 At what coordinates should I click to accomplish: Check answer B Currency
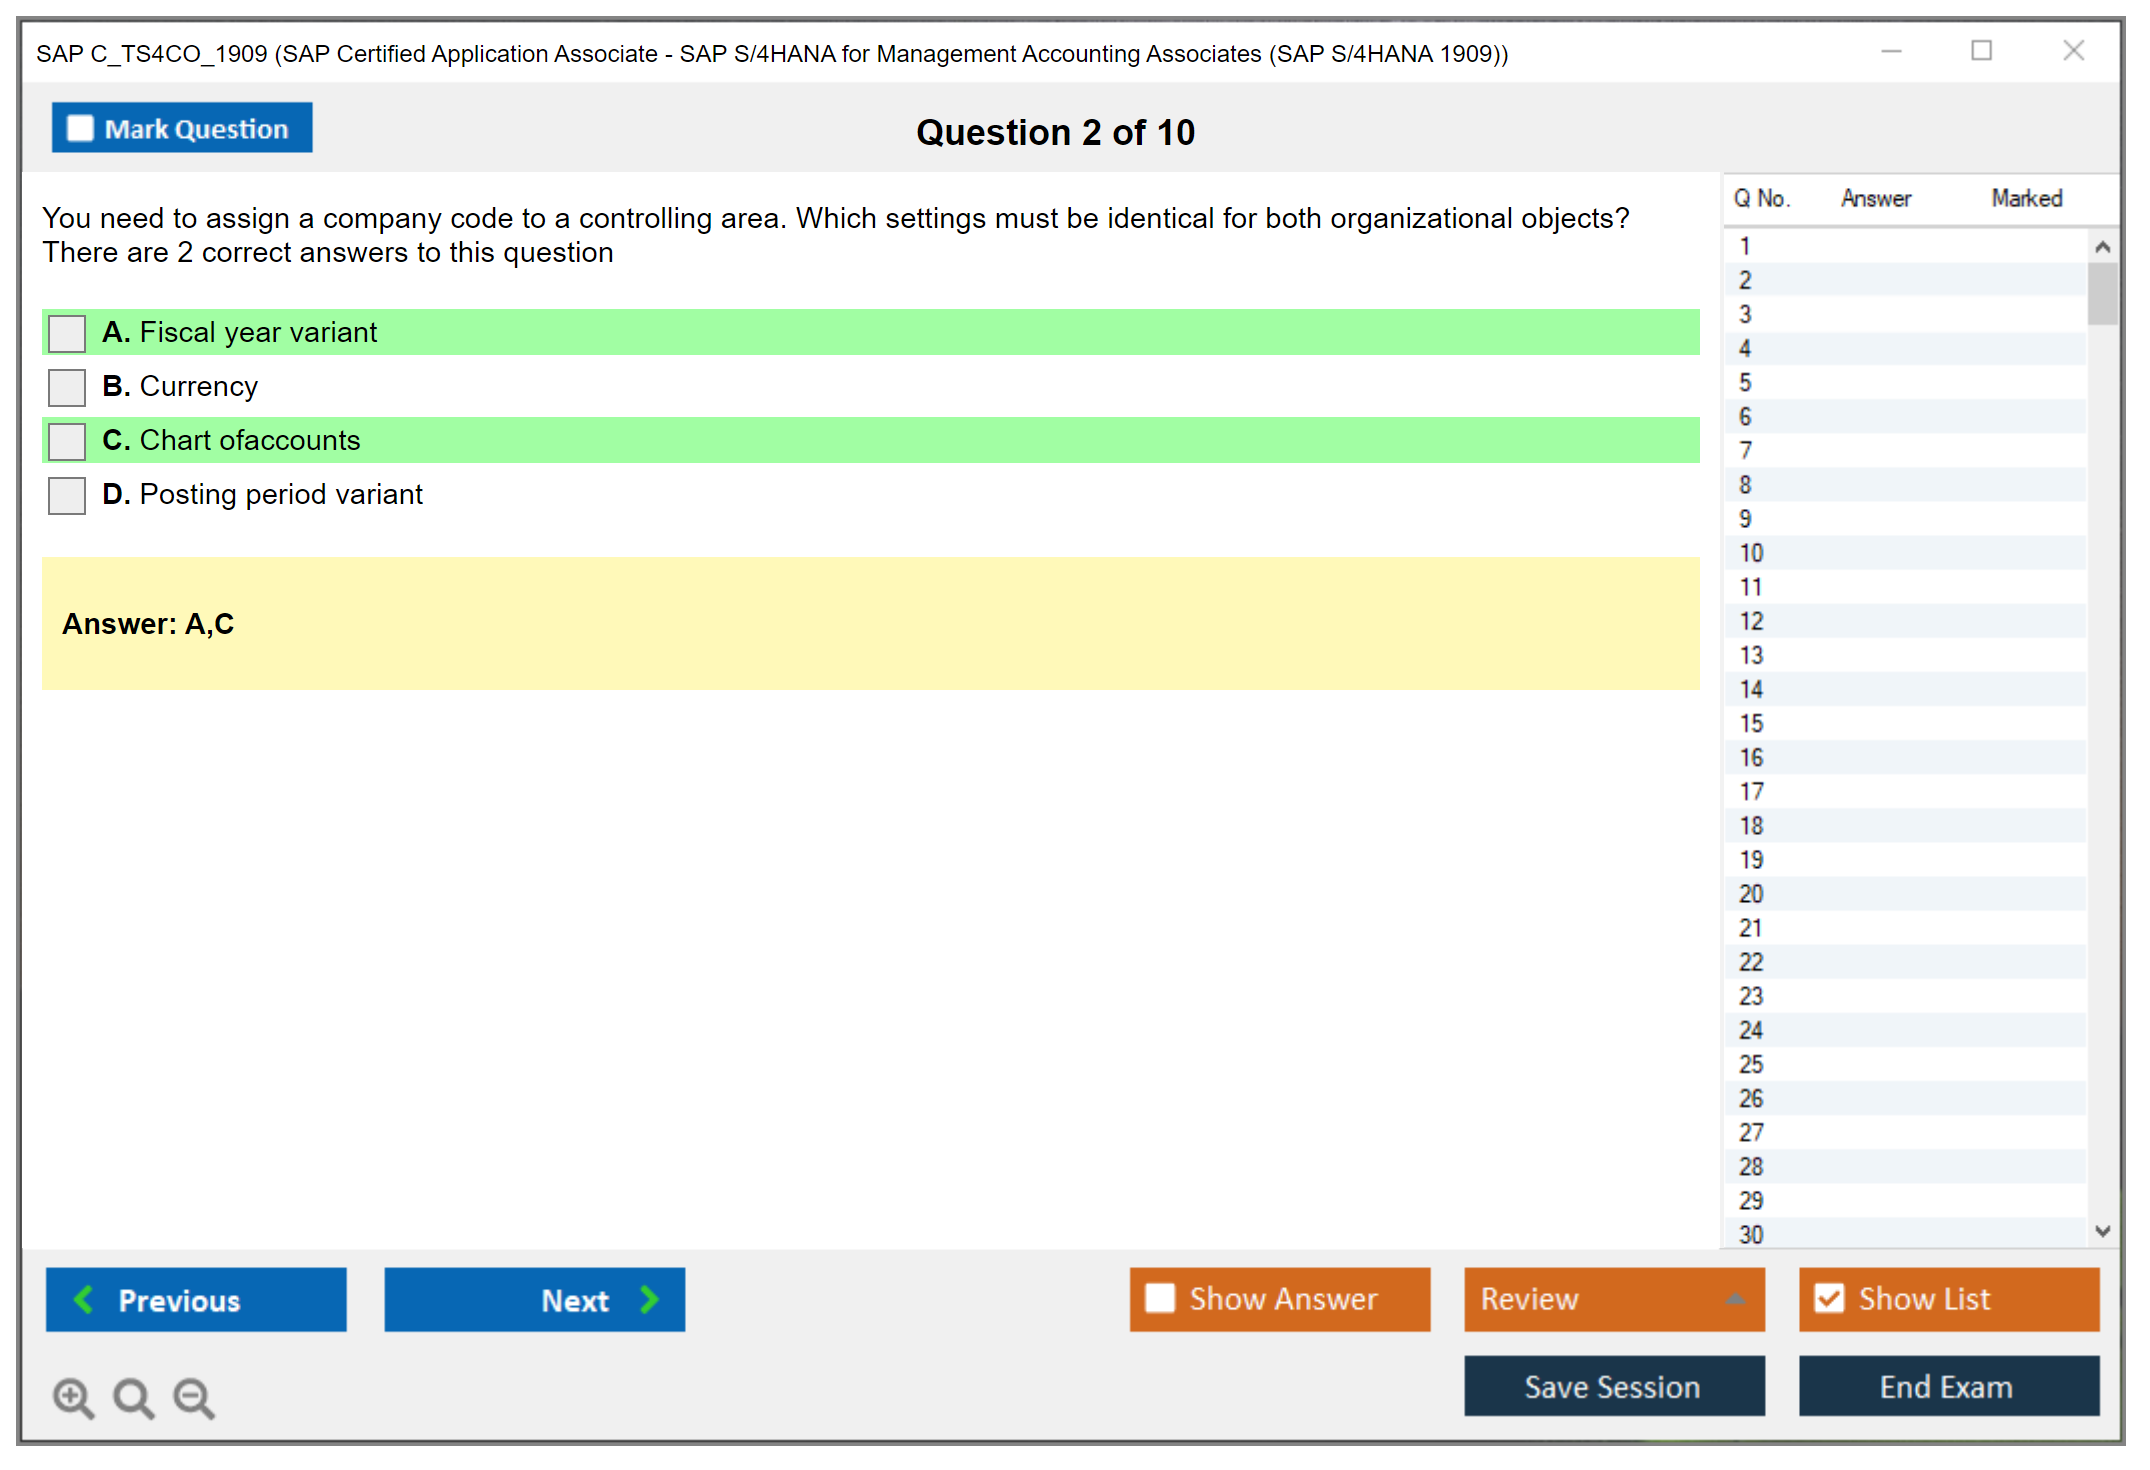(x=67, y=387)
